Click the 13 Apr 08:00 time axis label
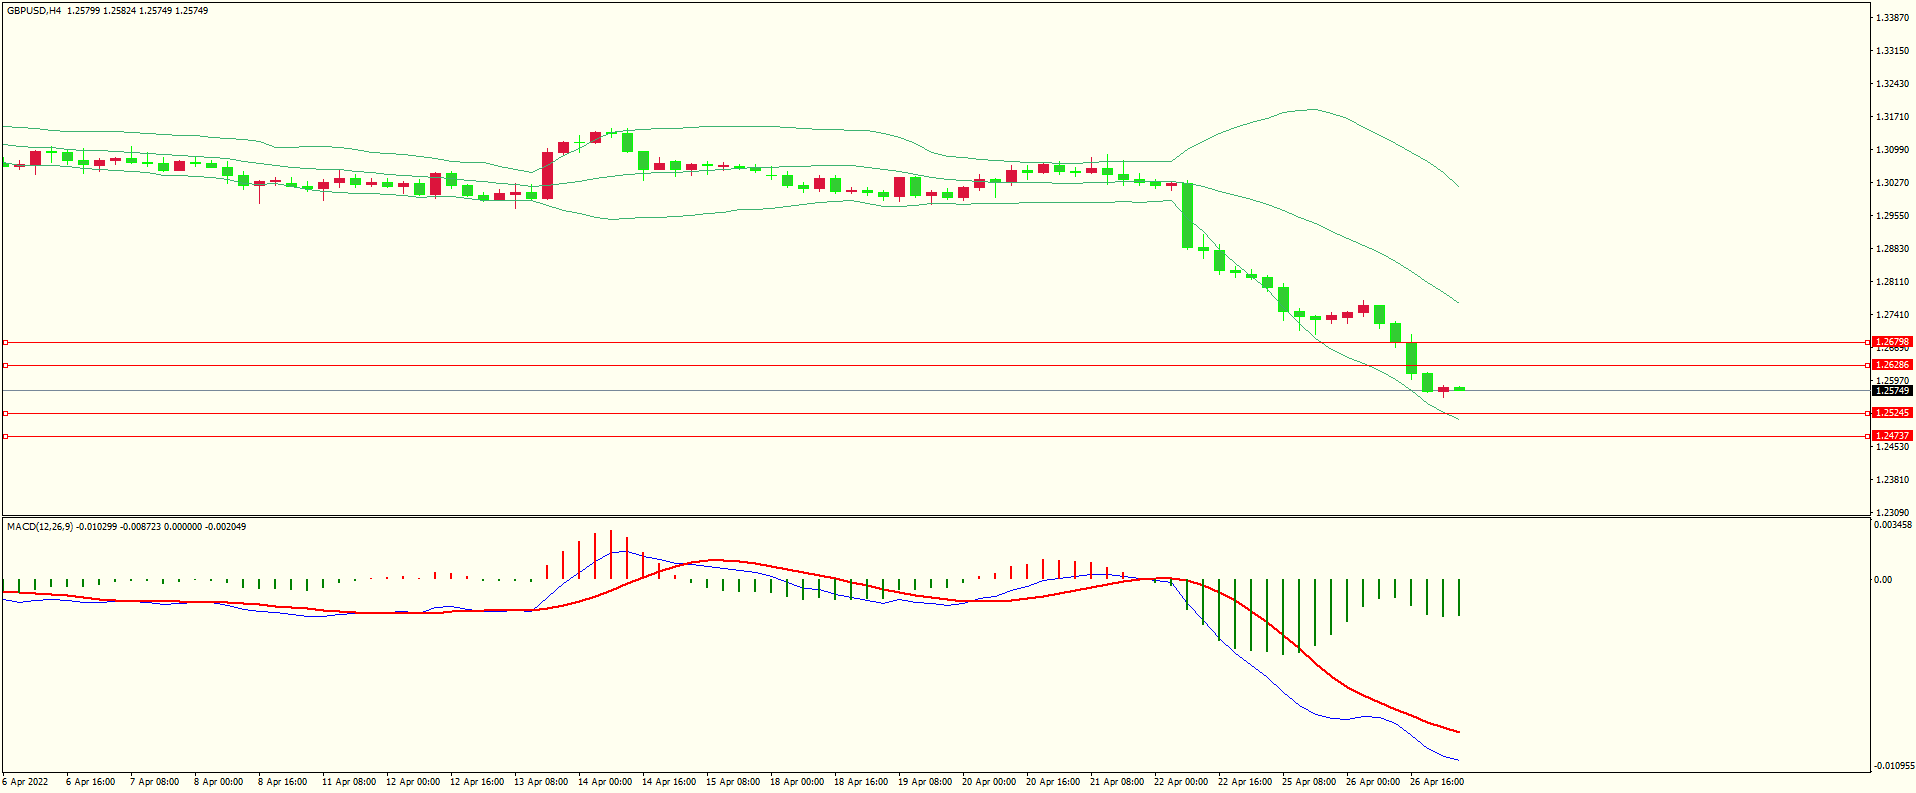Screen dimensions: 1916x793 point(540,782)
